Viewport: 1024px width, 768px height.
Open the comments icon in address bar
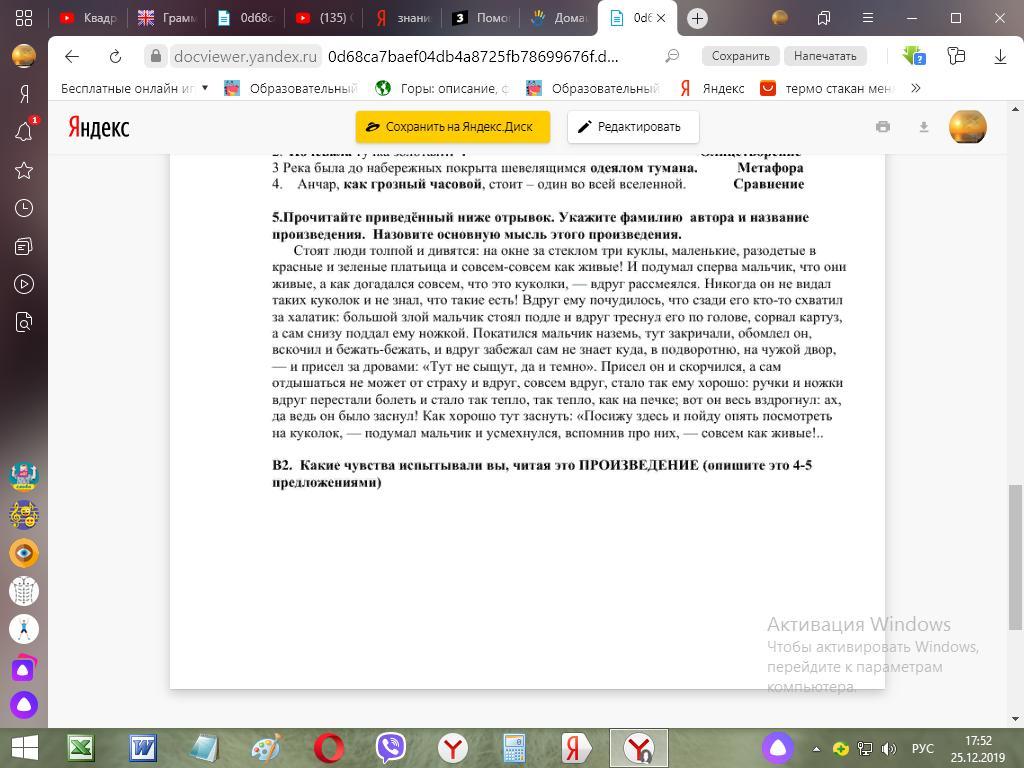(672, 56)
